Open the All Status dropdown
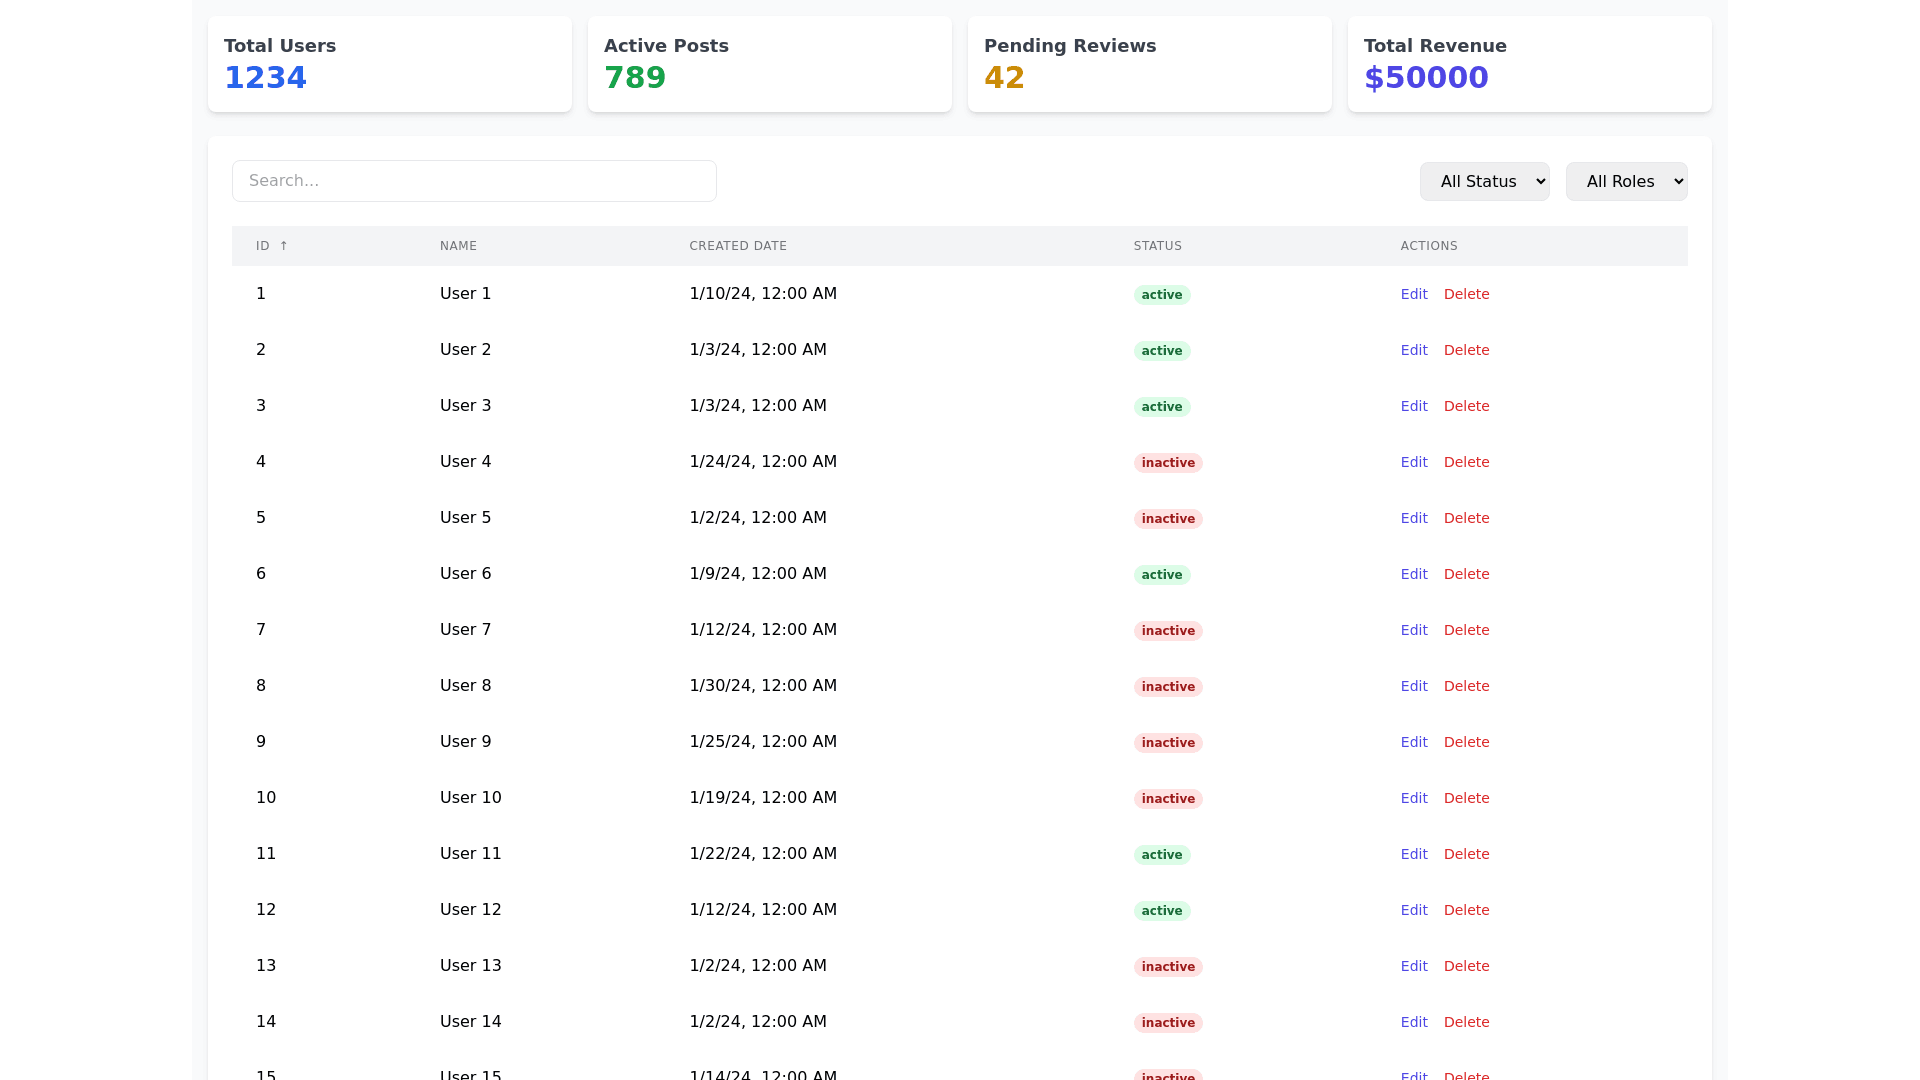This screenshot has height=1080, width=1920. (1484, 181)
